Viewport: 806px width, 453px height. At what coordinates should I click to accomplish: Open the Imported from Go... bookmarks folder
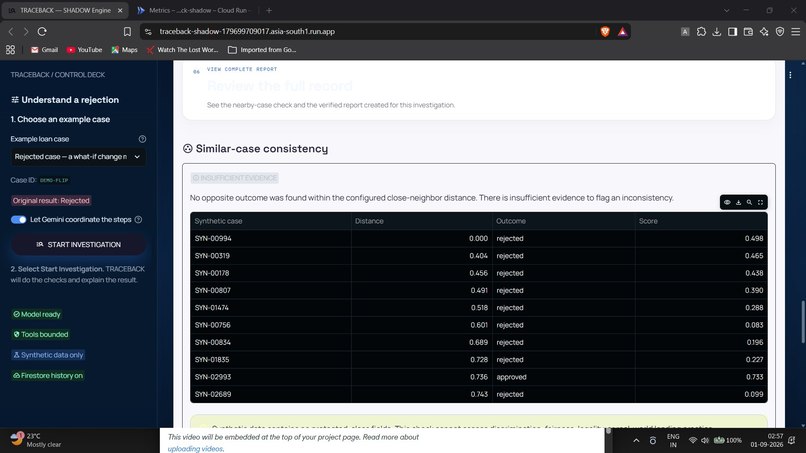262,50
